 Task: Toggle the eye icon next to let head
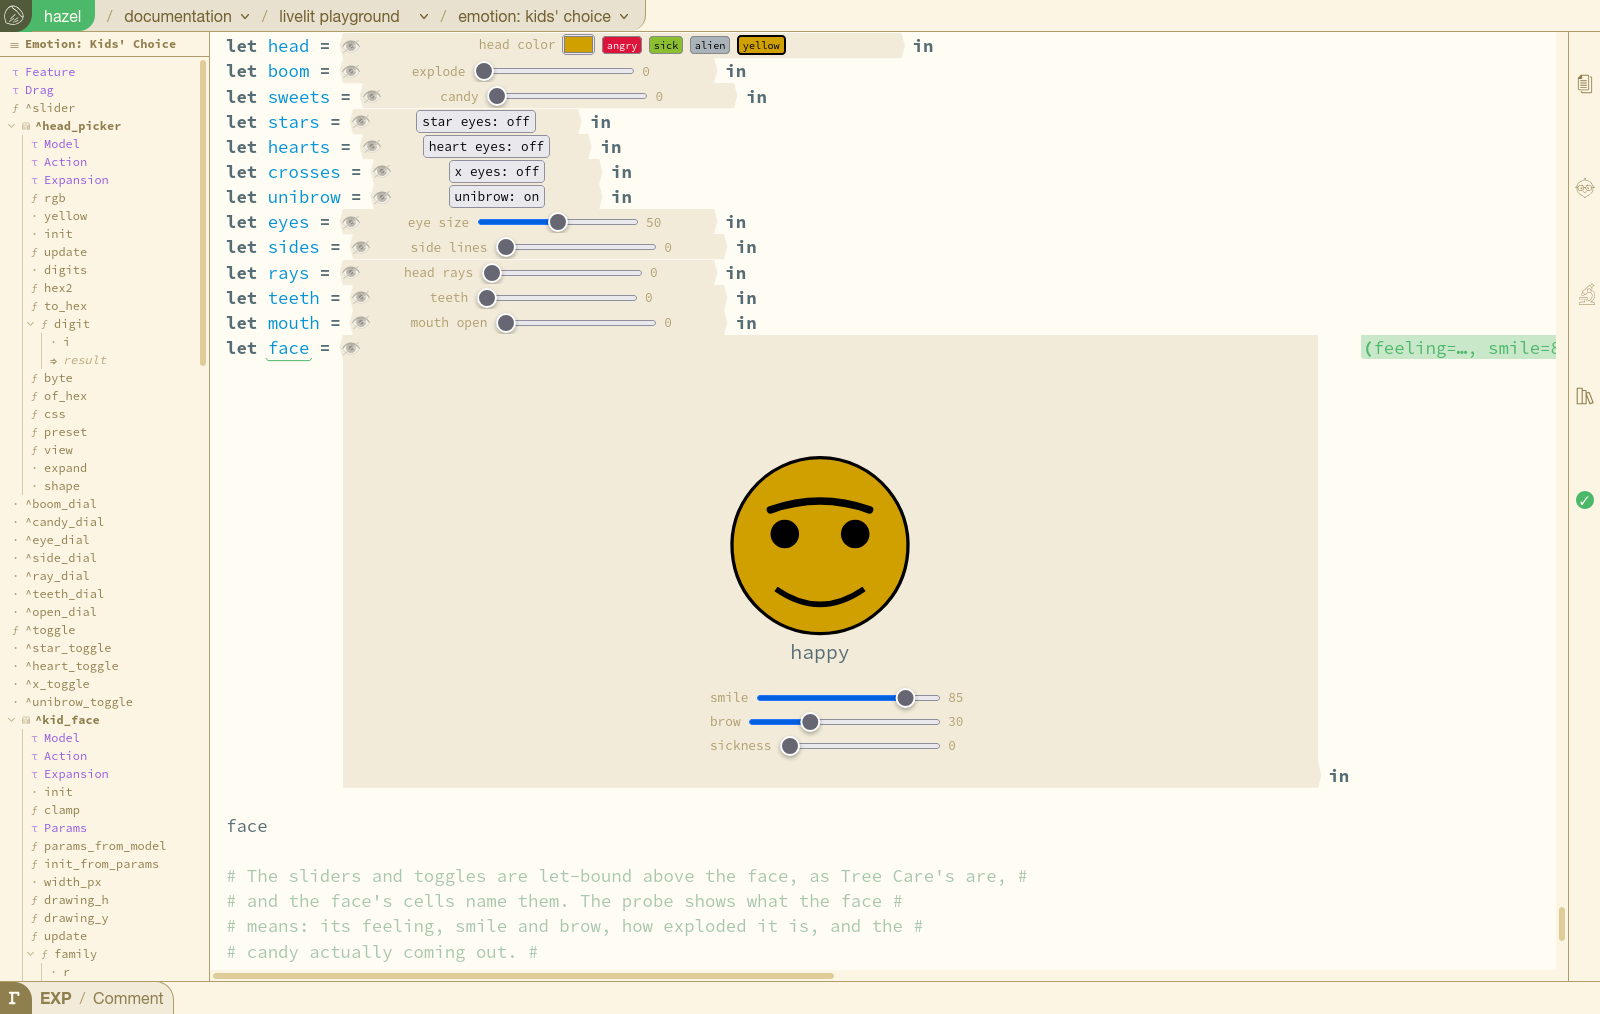(x=351, y=46)
